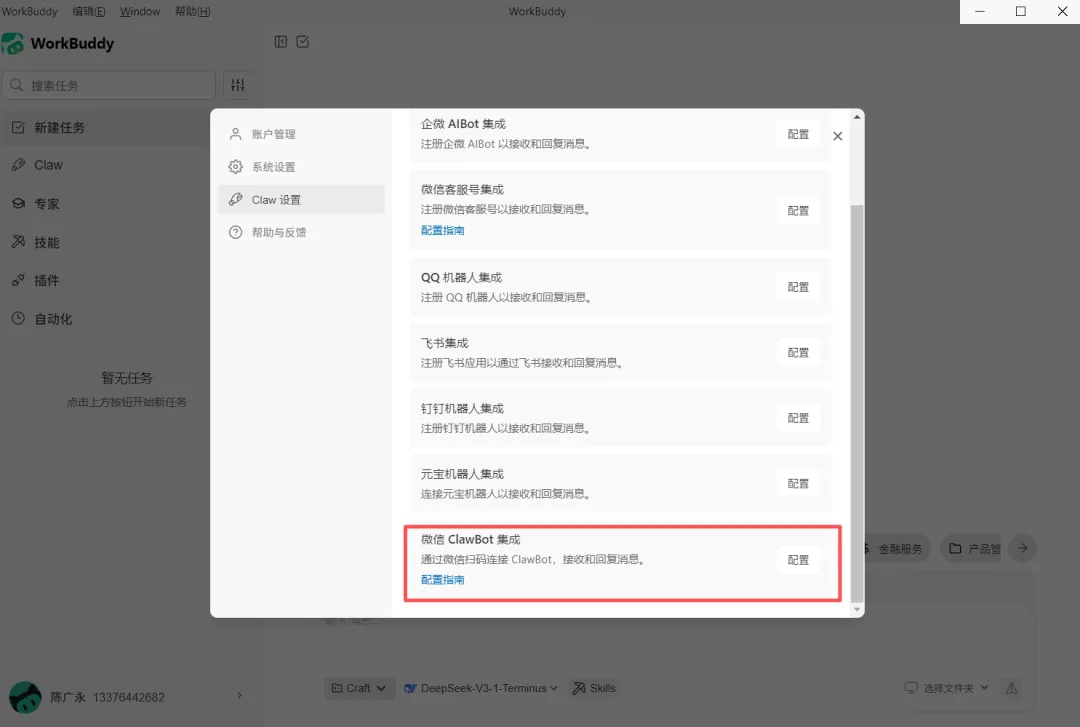Open 配置指南 link under 微信客服号集成
This screenshot has height=727, width=1080.
[442, 230]
